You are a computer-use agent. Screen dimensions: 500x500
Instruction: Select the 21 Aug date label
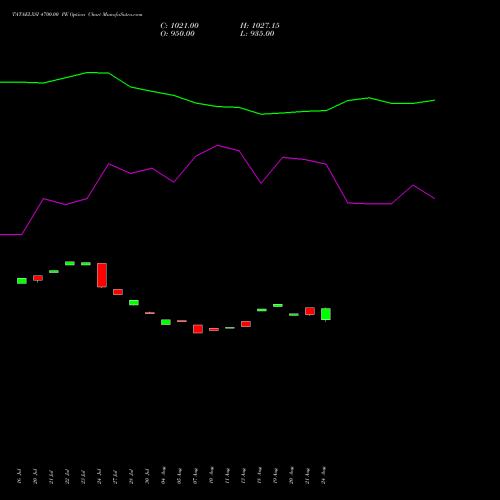[307, 475]
